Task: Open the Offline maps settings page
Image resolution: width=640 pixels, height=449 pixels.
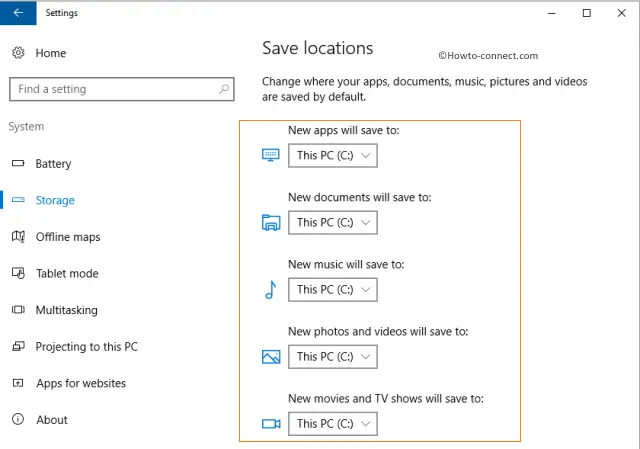Action: click(x=68, y=237)
